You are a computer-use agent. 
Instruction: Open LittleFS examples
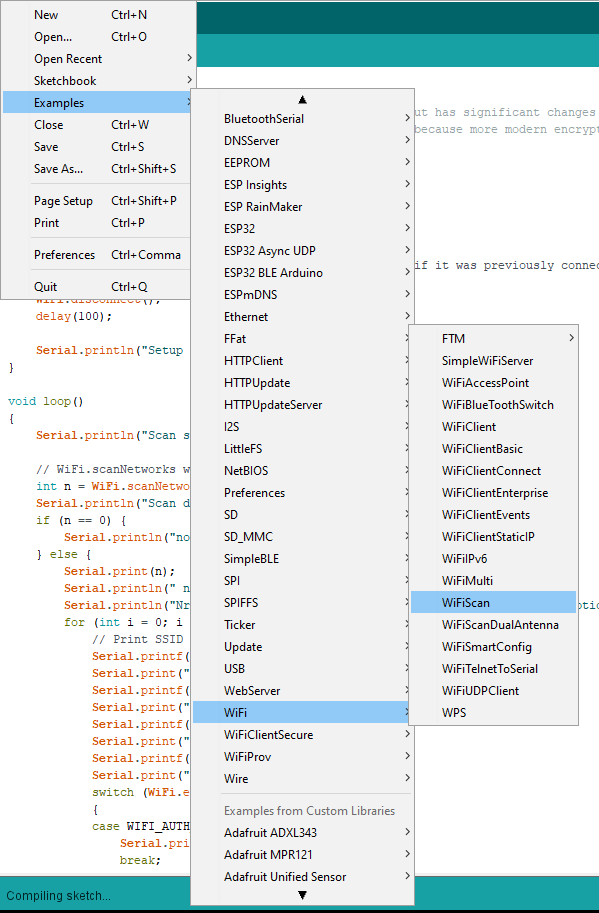click(x=302, y=449)
